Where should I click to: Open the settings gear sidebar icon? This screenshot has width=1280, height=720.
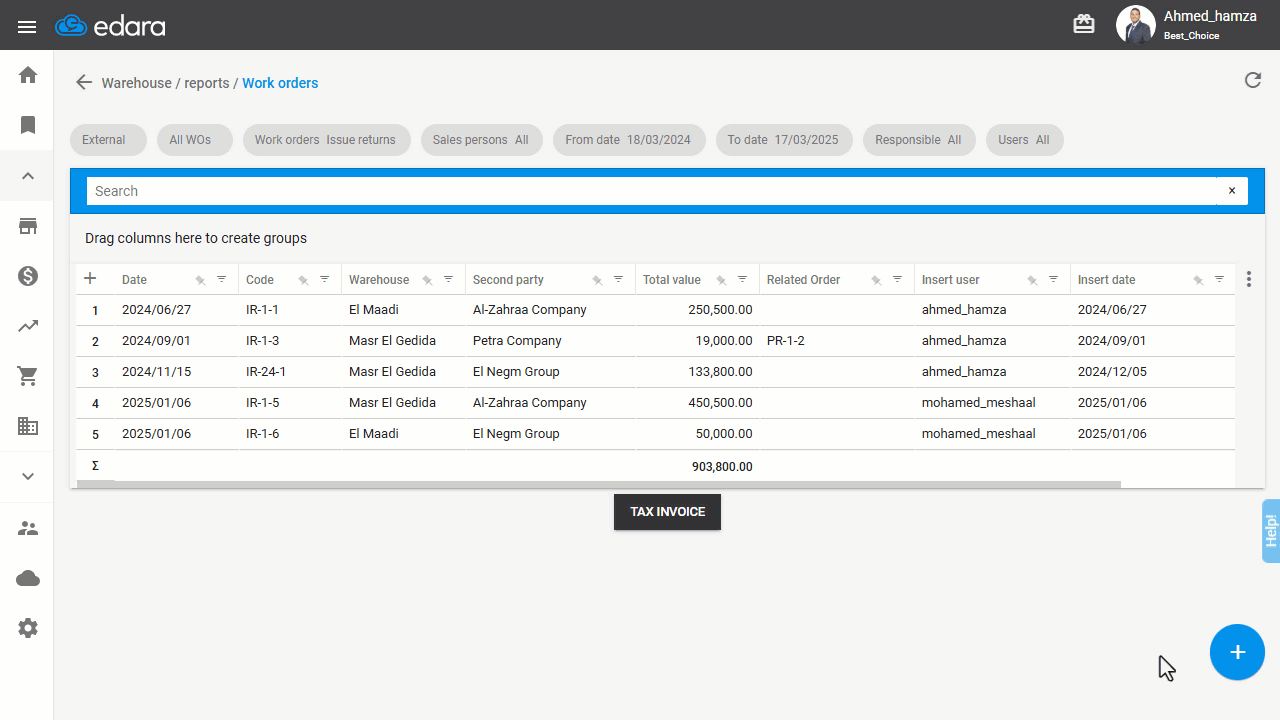pos(28,628)
